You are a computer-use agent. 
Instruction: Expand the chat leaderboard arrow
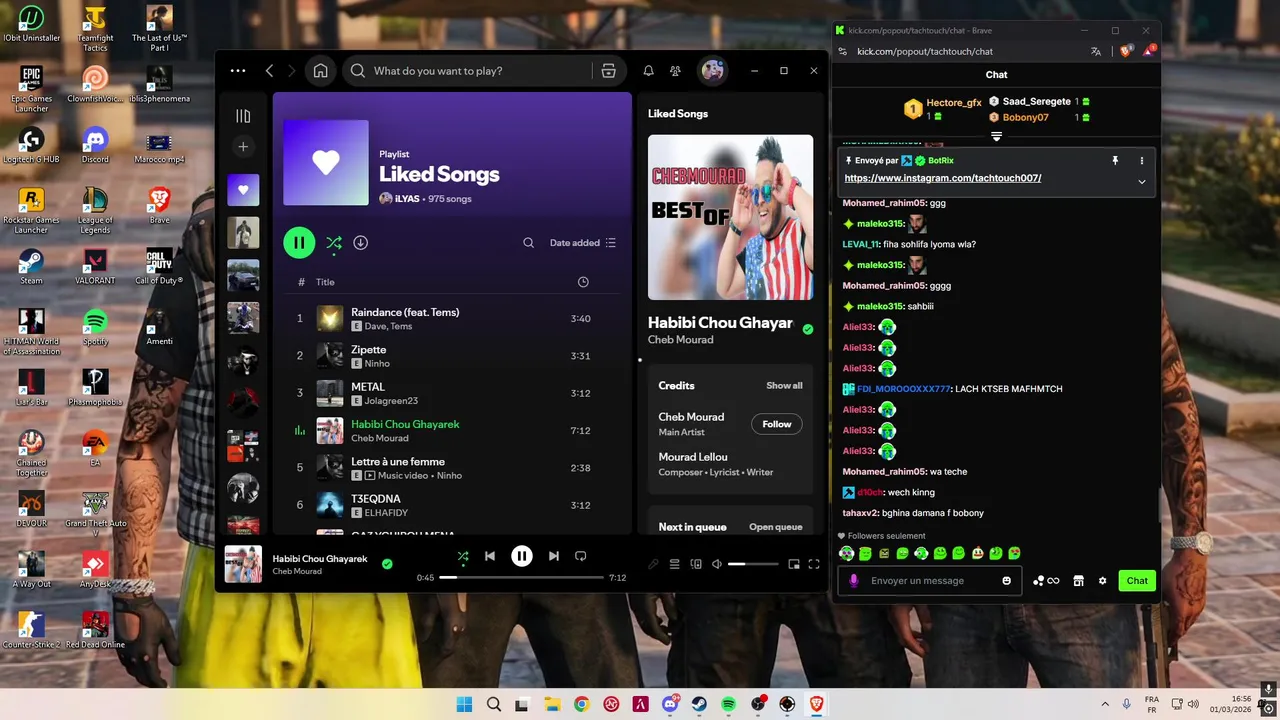click(996, 136)
